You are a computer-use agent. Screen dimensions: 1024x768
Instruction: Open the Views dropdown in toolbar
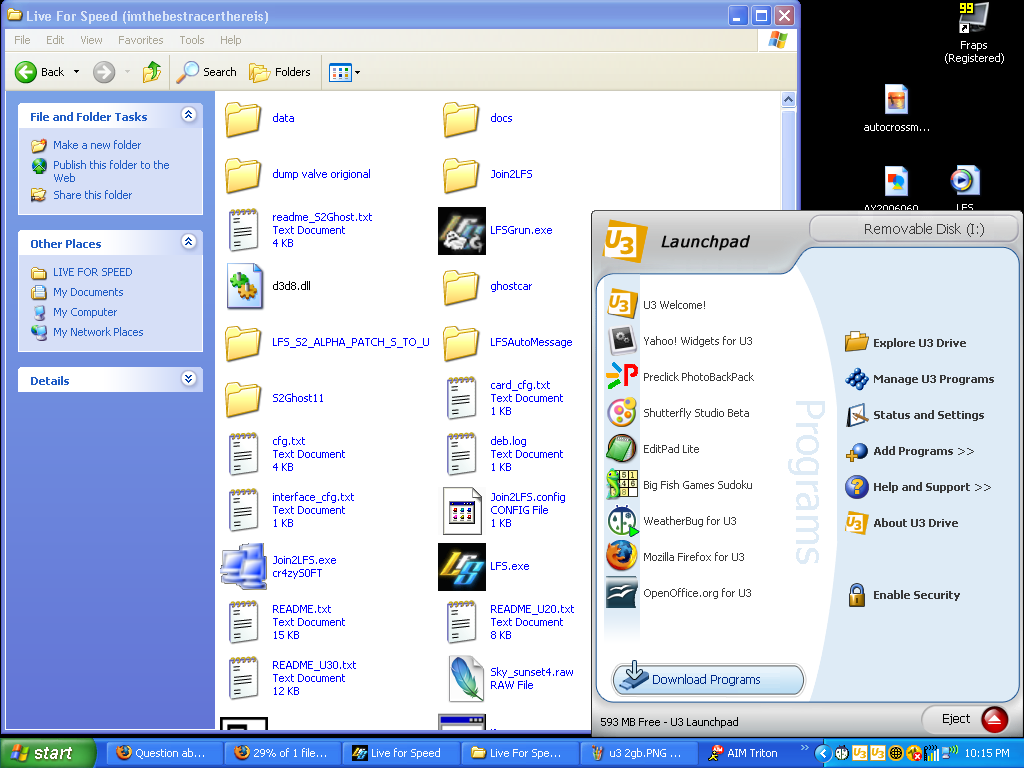click(x=357, y=72)
